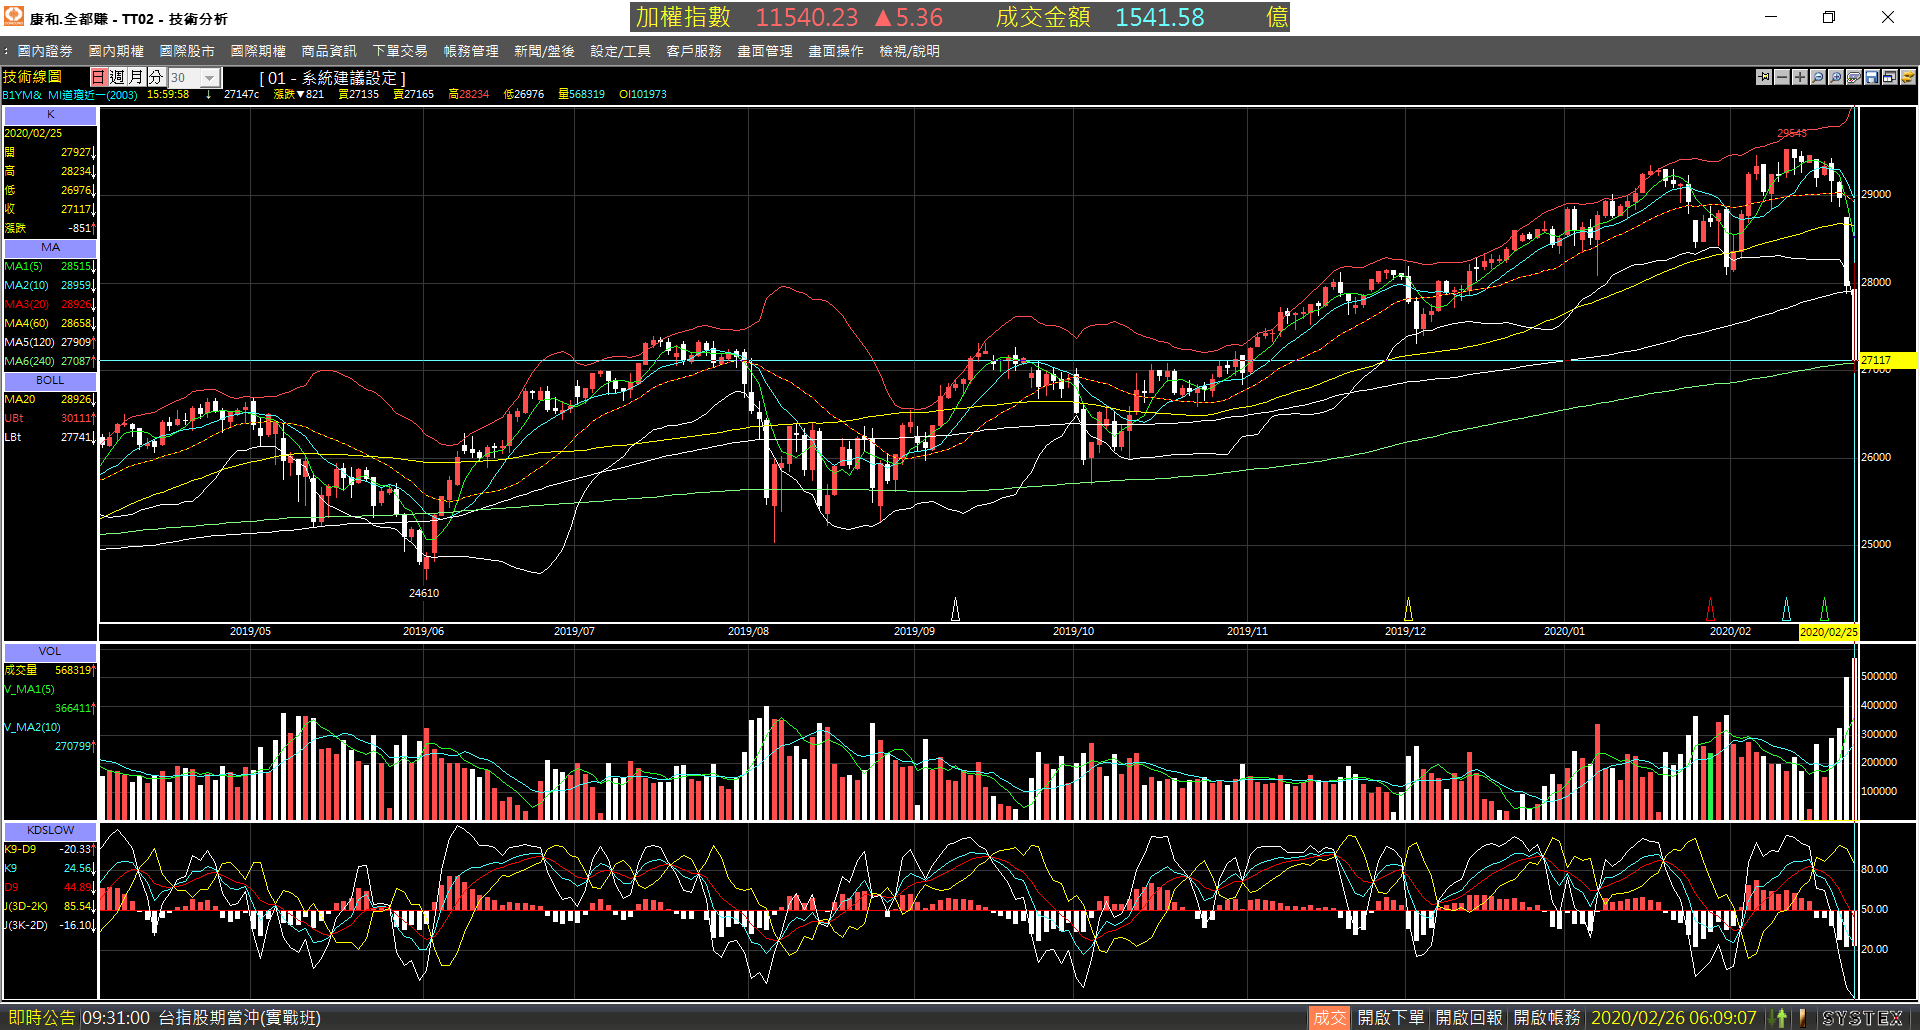
Task: Switch to daily (日) chart period
Action: [98, 77]
